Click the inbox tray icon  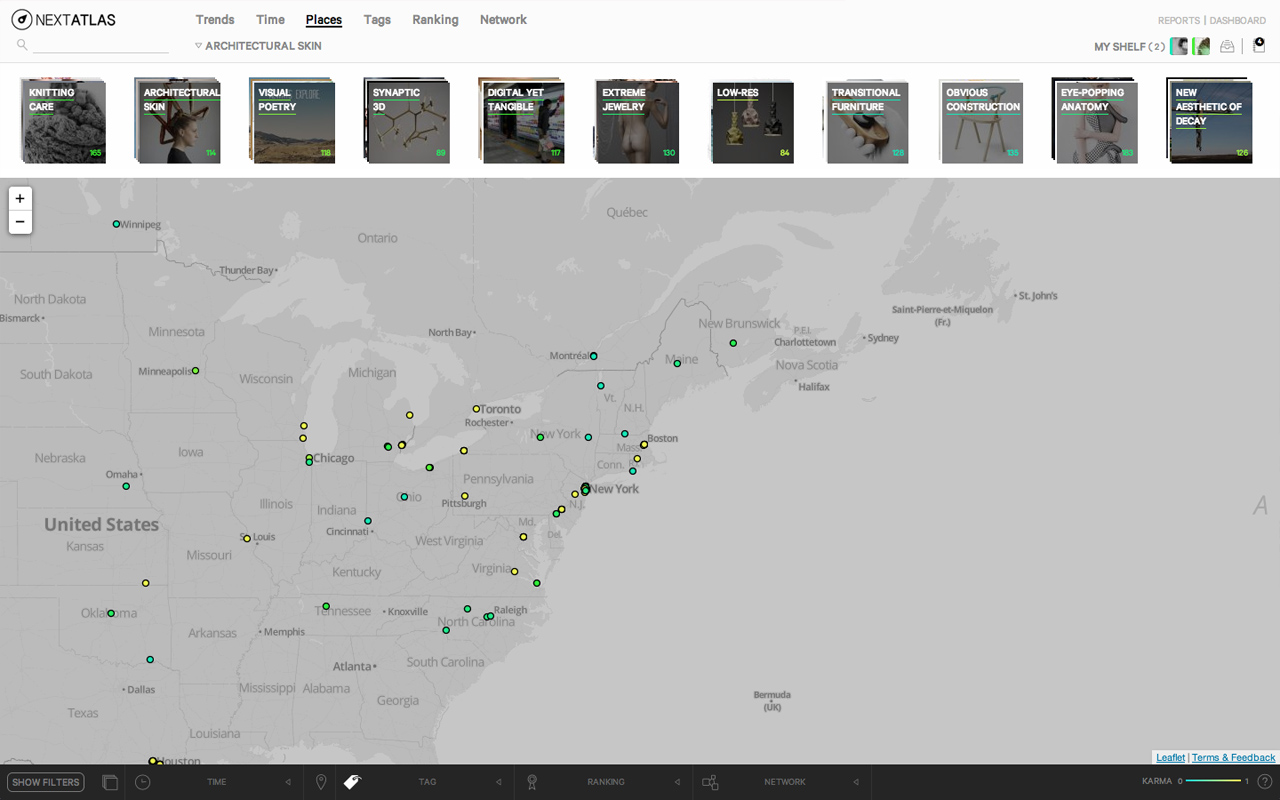point(1227,46)
